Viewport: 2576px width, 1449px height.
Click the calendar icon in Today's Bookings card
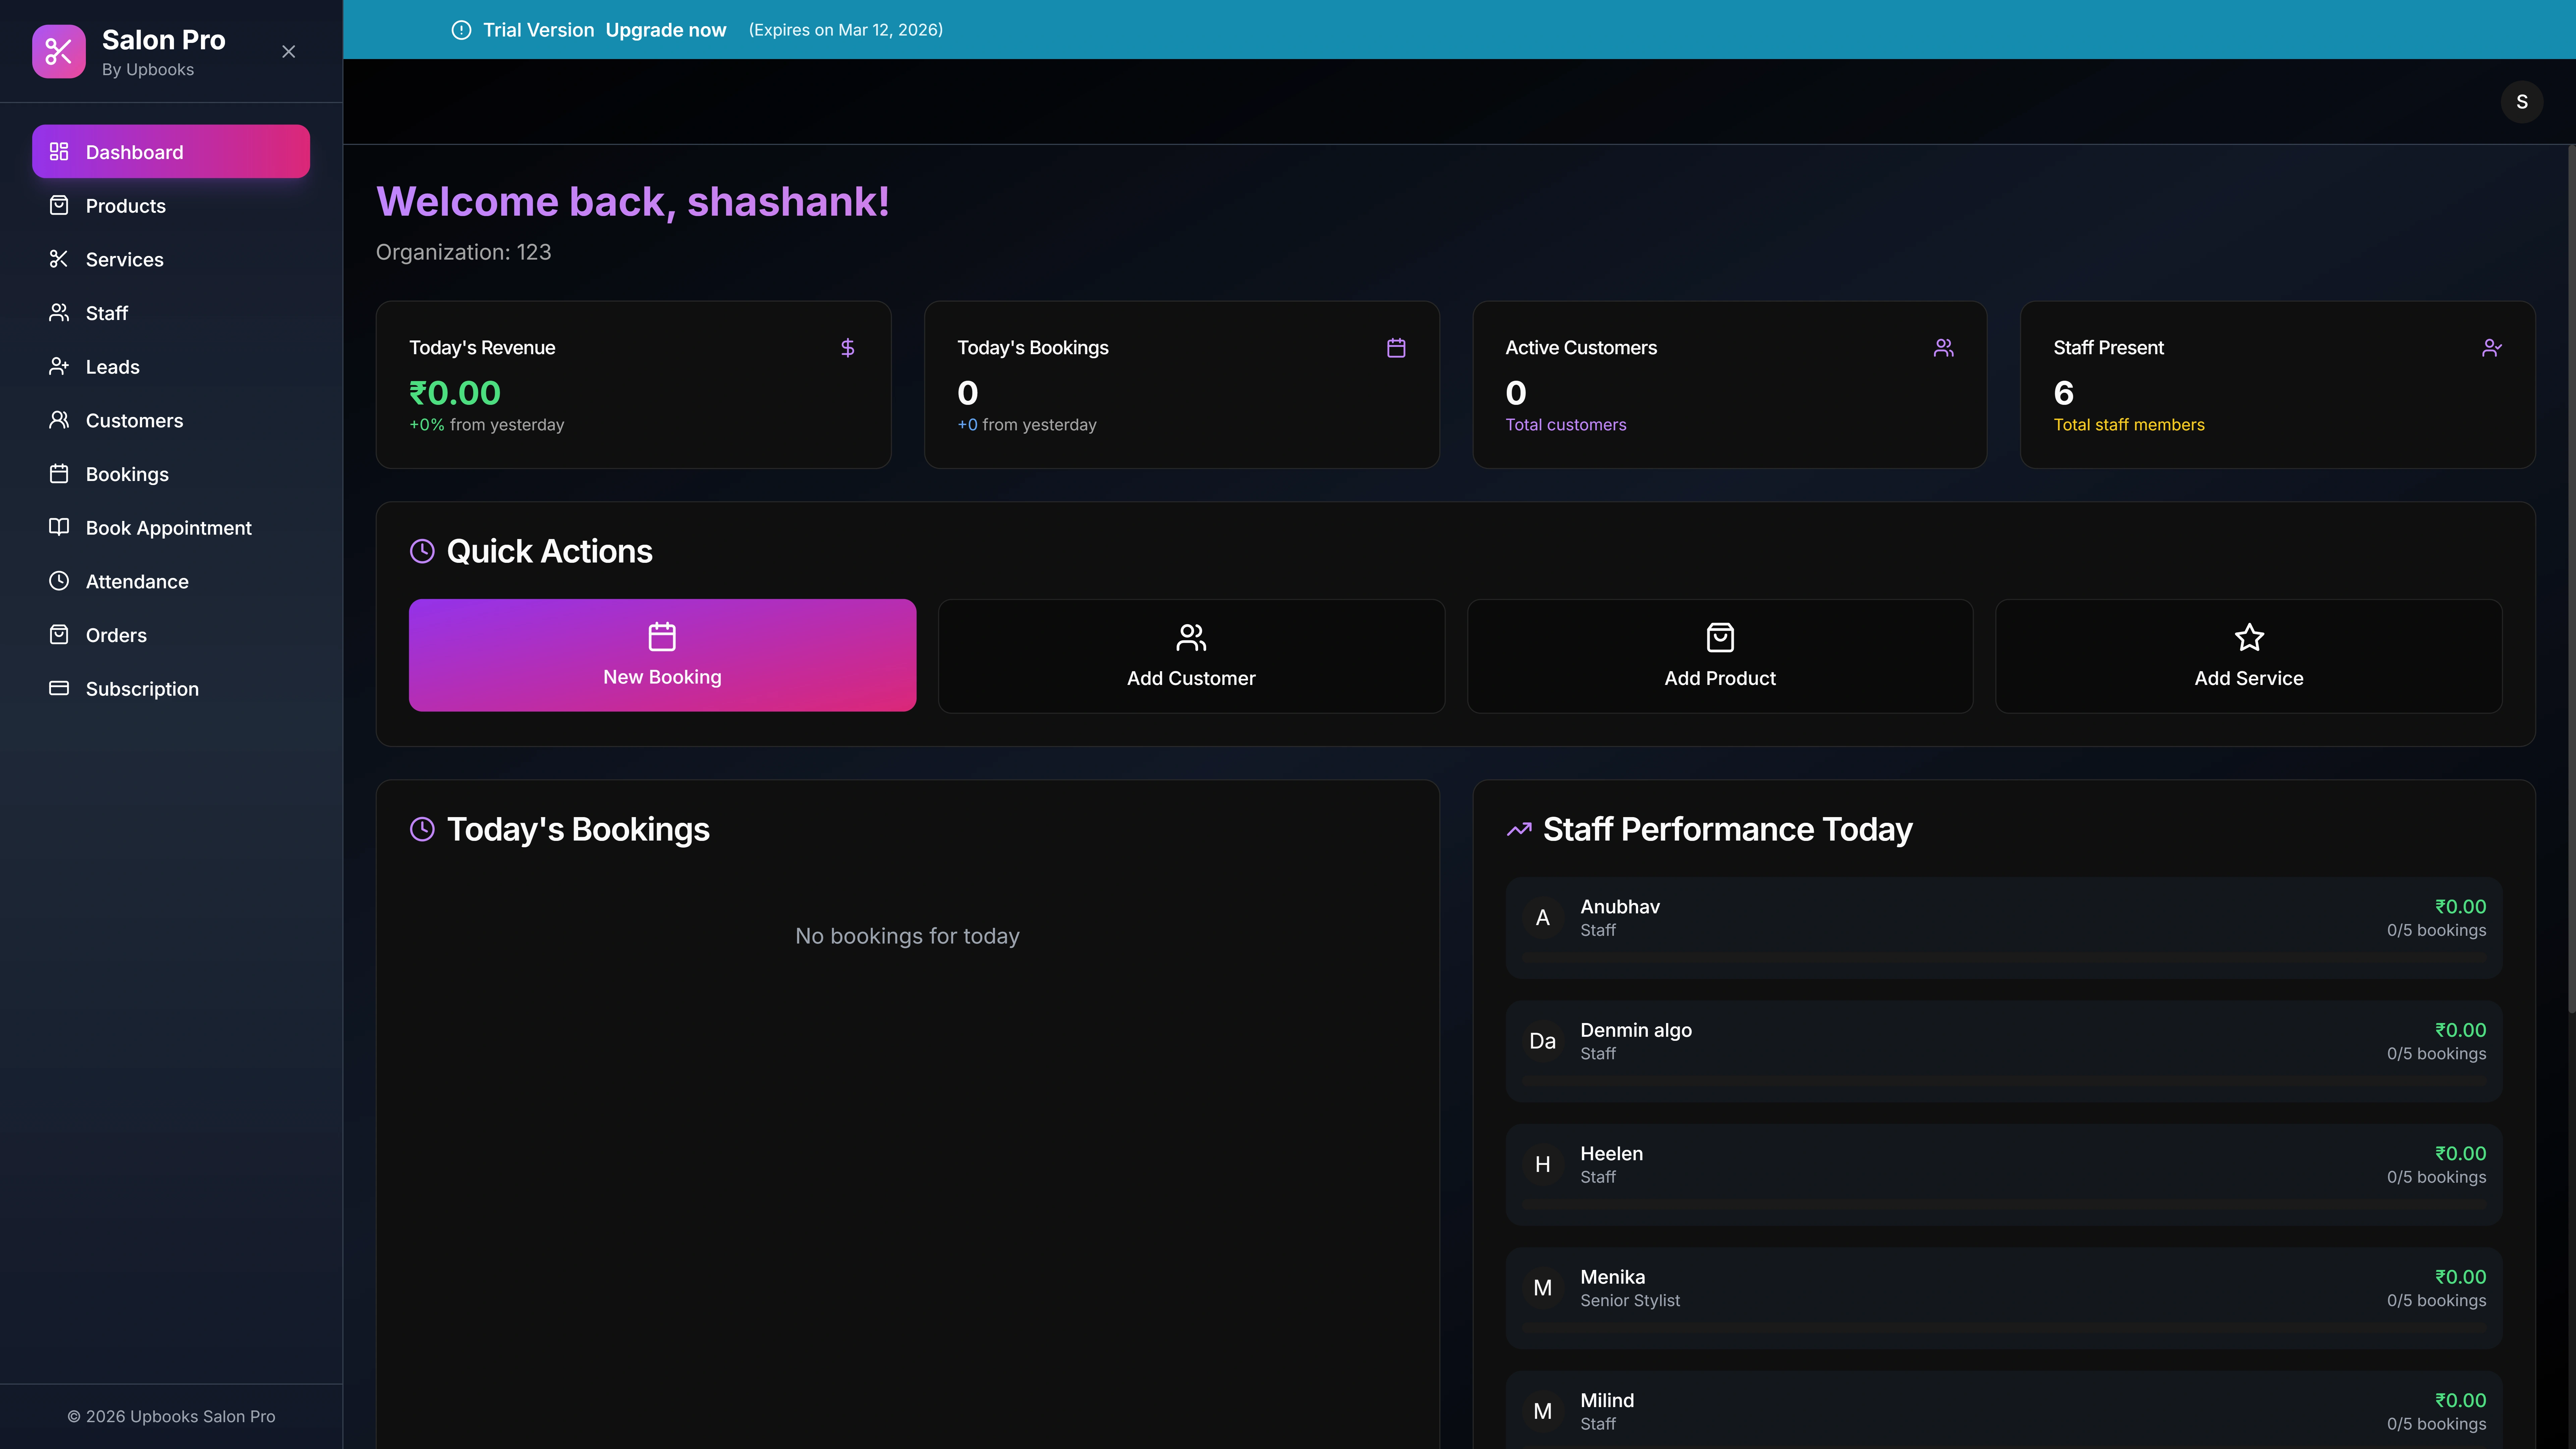tap(1396, 348)
